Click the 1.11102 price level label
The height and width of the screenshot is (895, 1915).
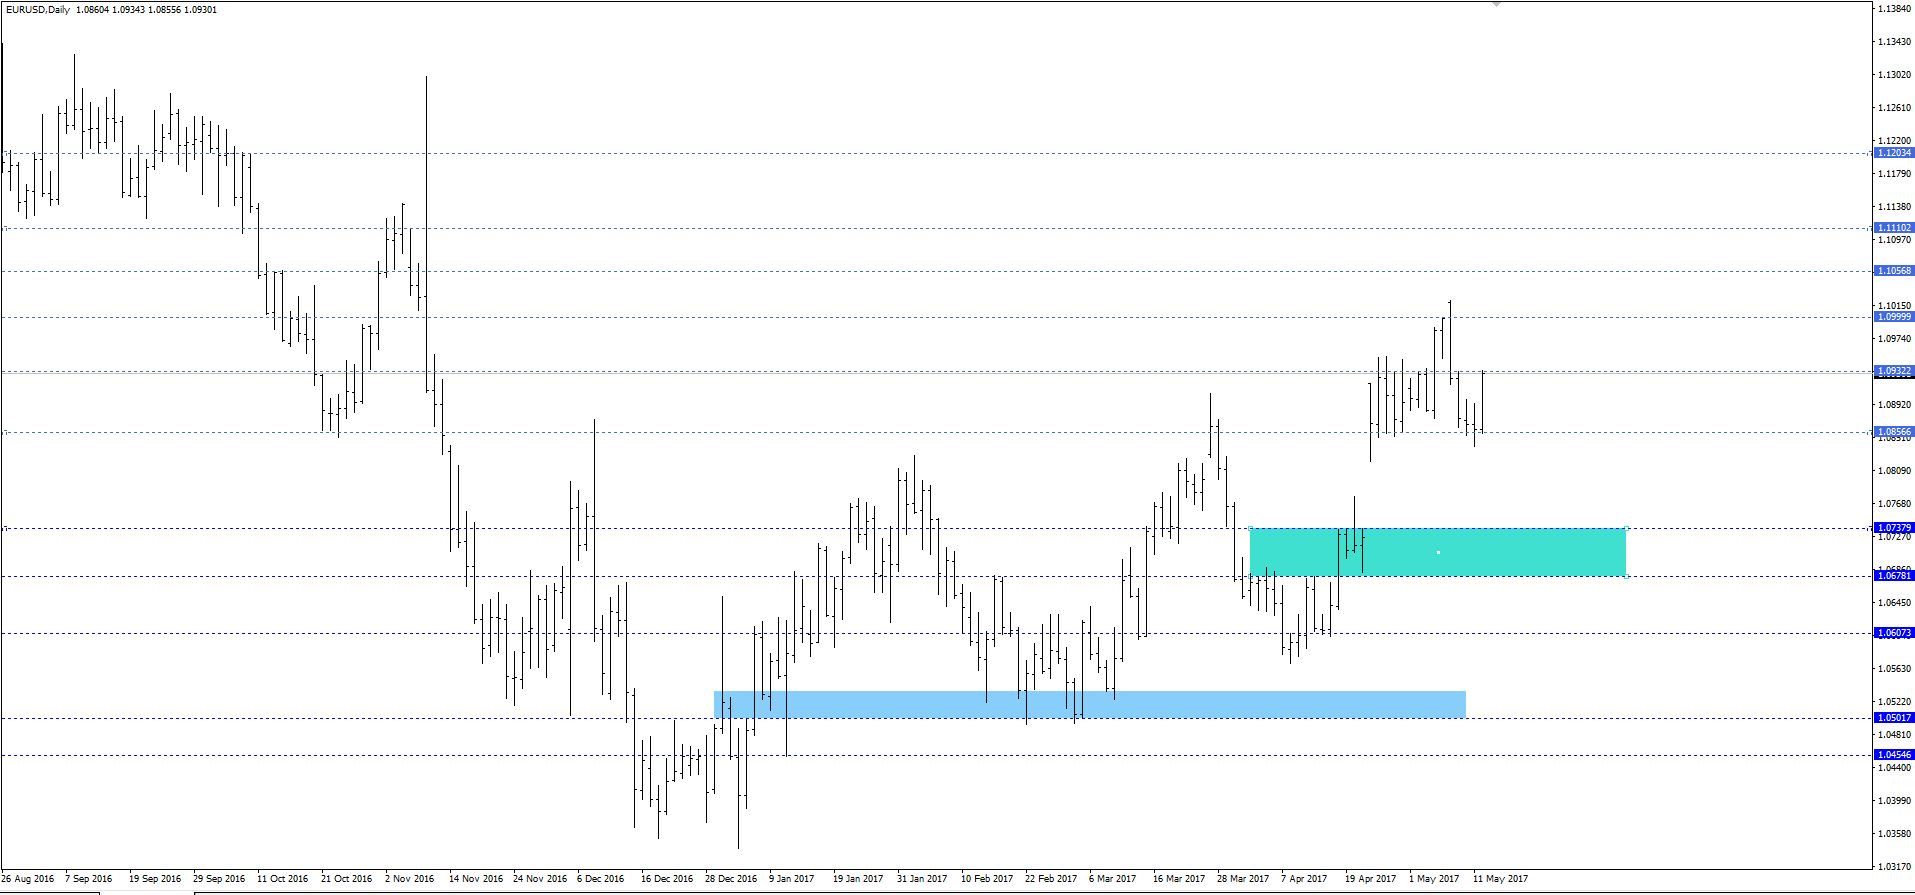click(x=1893, y=228)
